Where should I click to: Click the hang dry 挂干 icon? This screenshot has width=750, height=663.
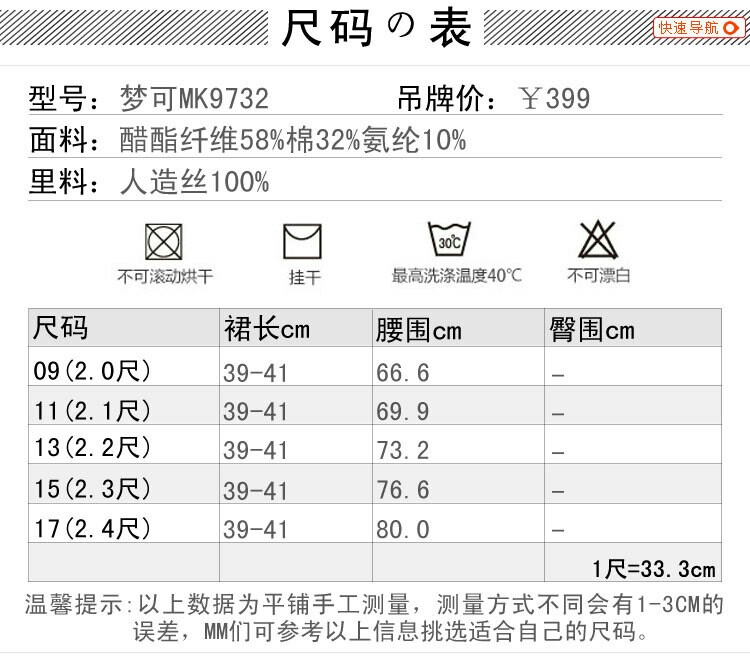pyautogui.click(x=302, y=242)
